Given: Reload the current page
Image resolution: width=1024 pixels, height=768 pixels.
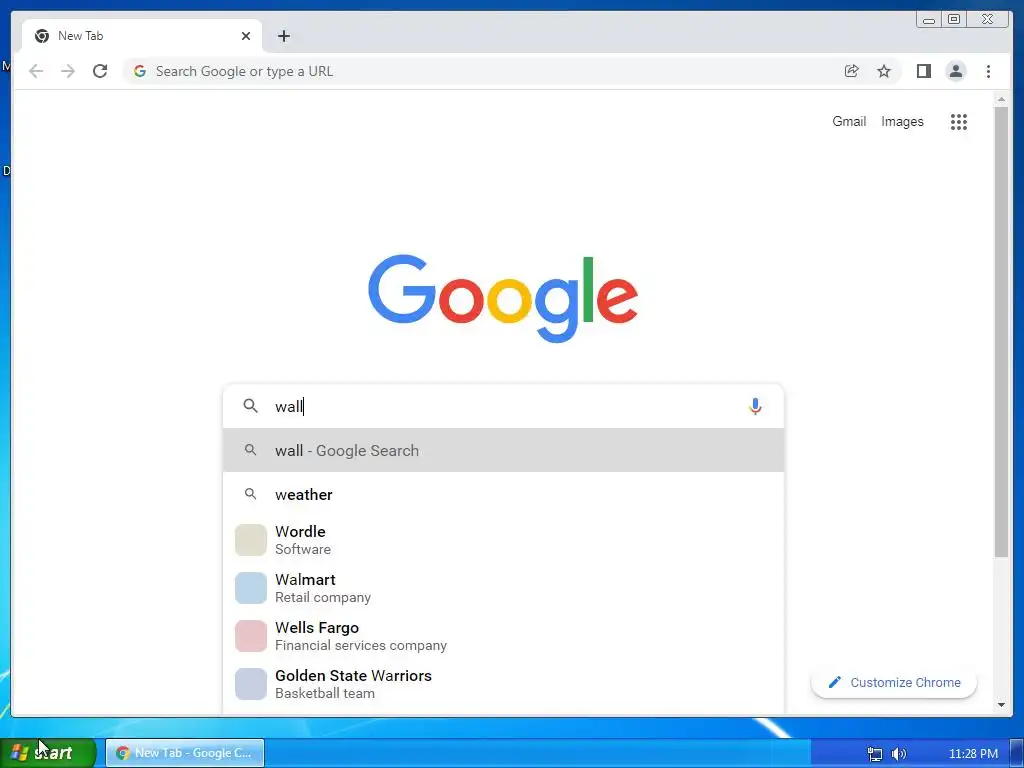Looking at the screenshot, I should 100,71.
